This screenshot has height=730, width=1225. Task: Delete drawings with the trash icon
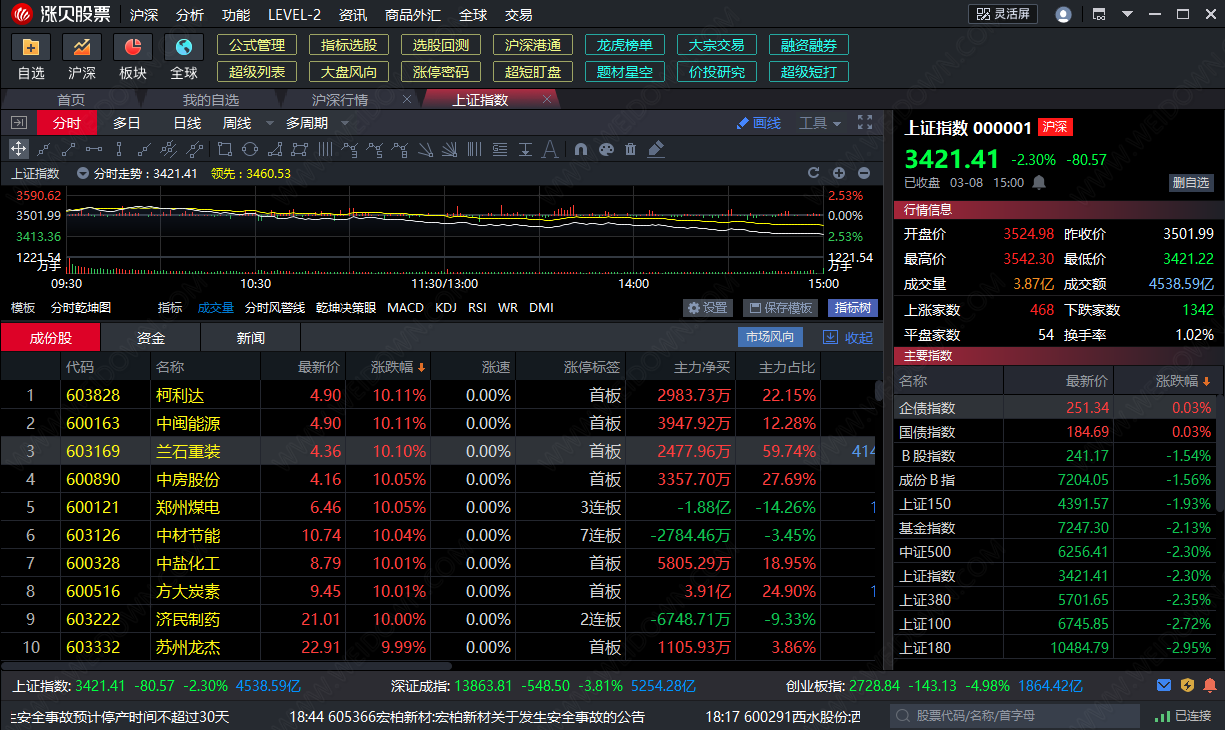click(630, 149)
